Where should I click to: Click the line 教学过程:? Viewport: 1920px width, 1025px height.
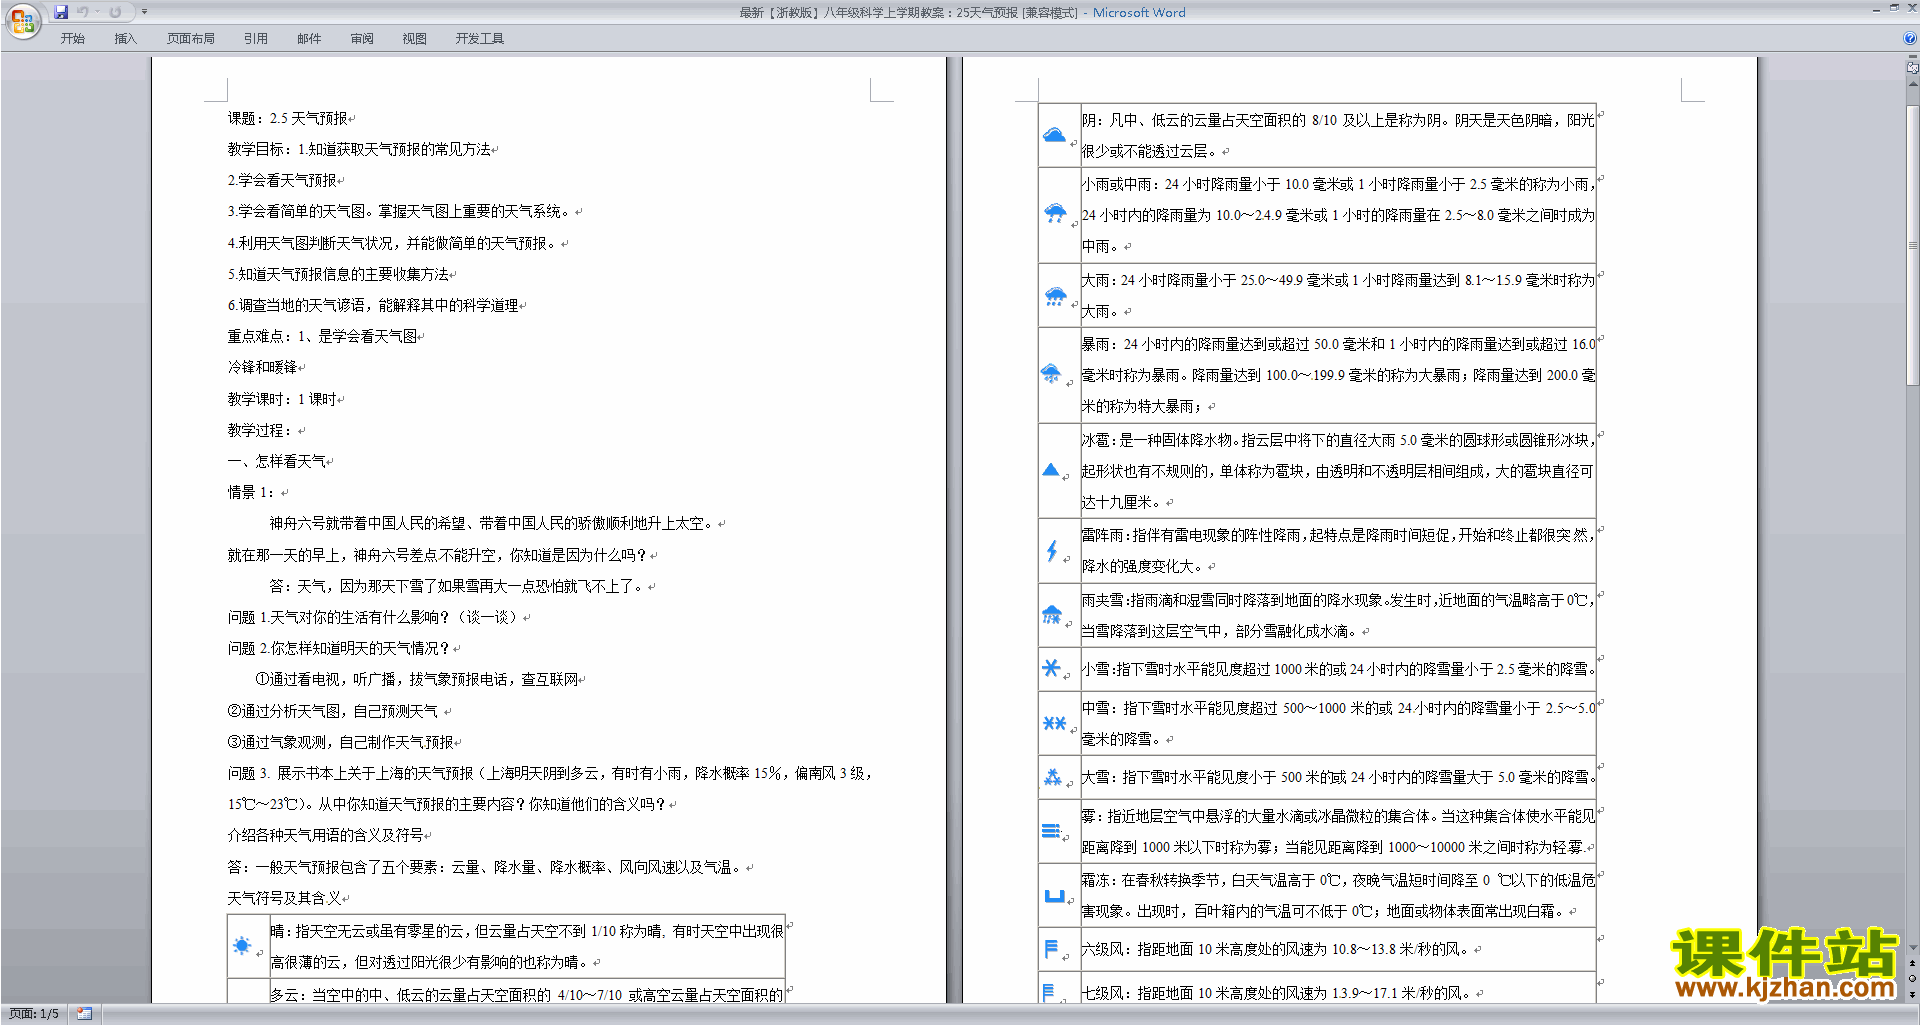point(259,430)
